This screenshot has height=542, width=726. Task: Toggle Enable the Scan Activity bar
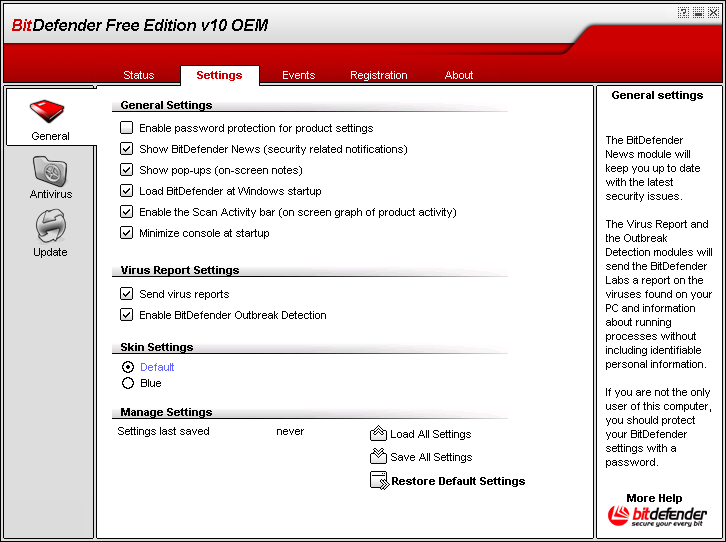click(x=126, y=212)
